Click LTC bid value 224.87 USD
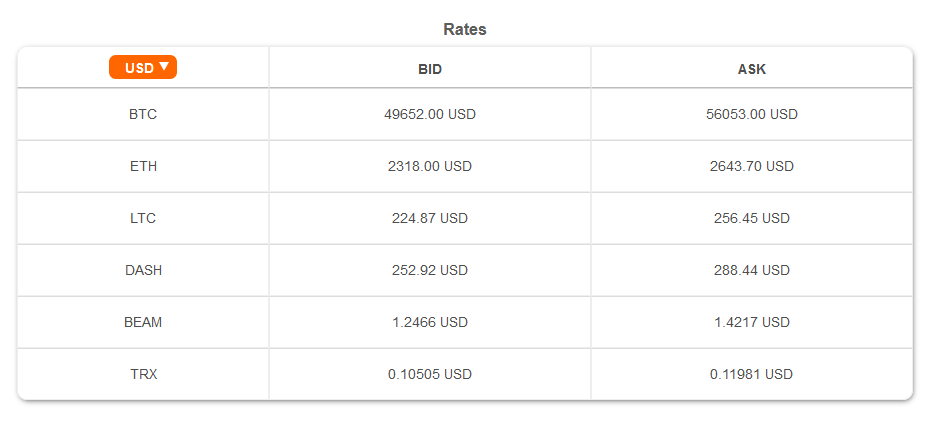This screenshot has height=431, width=937. (x=430, y=218)
